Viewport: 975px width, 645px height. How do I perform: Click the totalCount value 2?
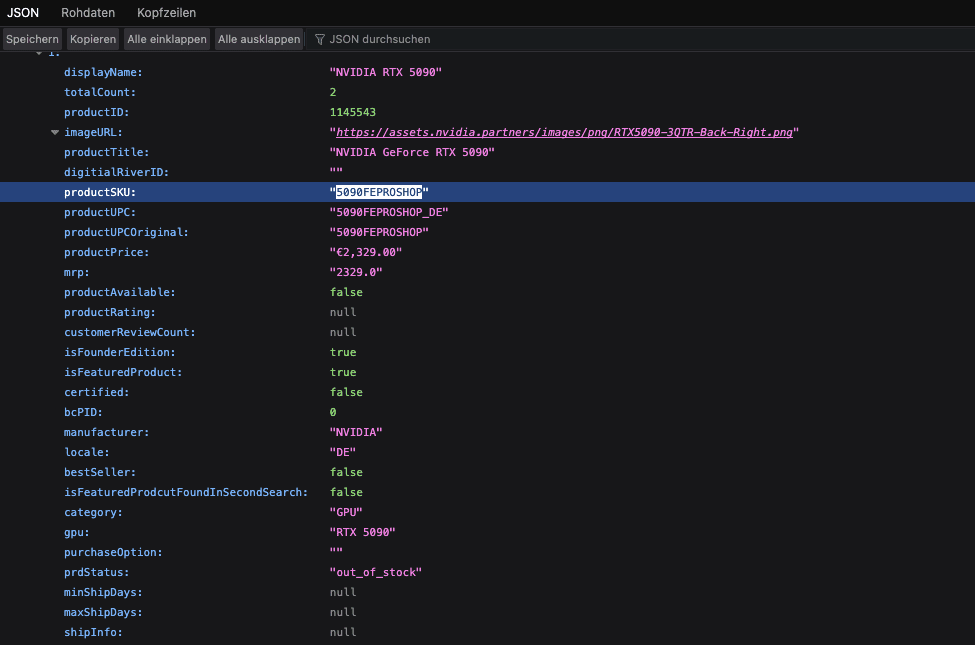(x=333, y=92)
